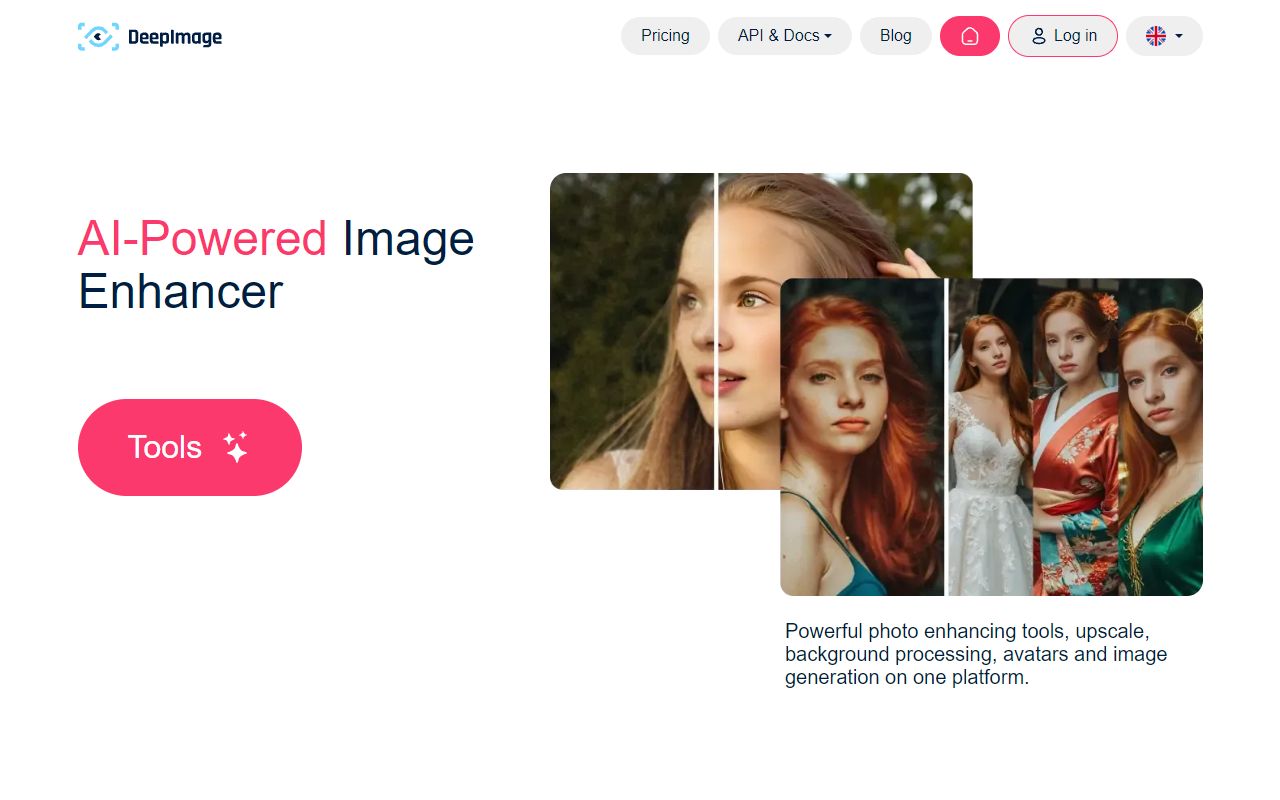This screenshot has width=1280, height=800.
Task: Click the AI-Powered Image Enhancer heading
Action: [276, 265]
